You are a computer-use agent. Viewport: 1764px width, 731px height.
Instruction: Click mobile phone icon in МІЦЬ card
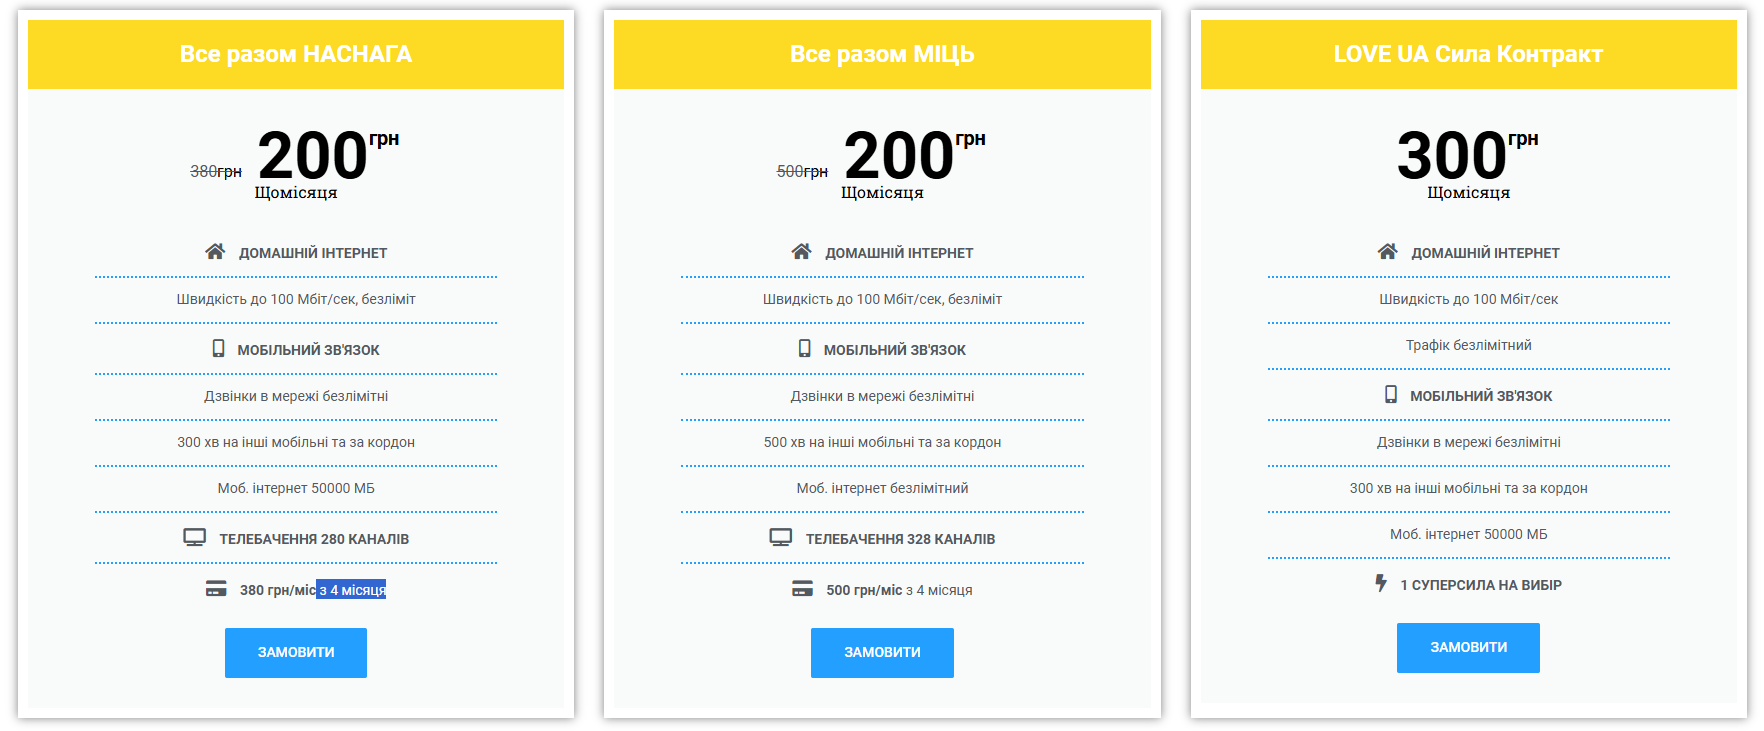tap(804, 349)
